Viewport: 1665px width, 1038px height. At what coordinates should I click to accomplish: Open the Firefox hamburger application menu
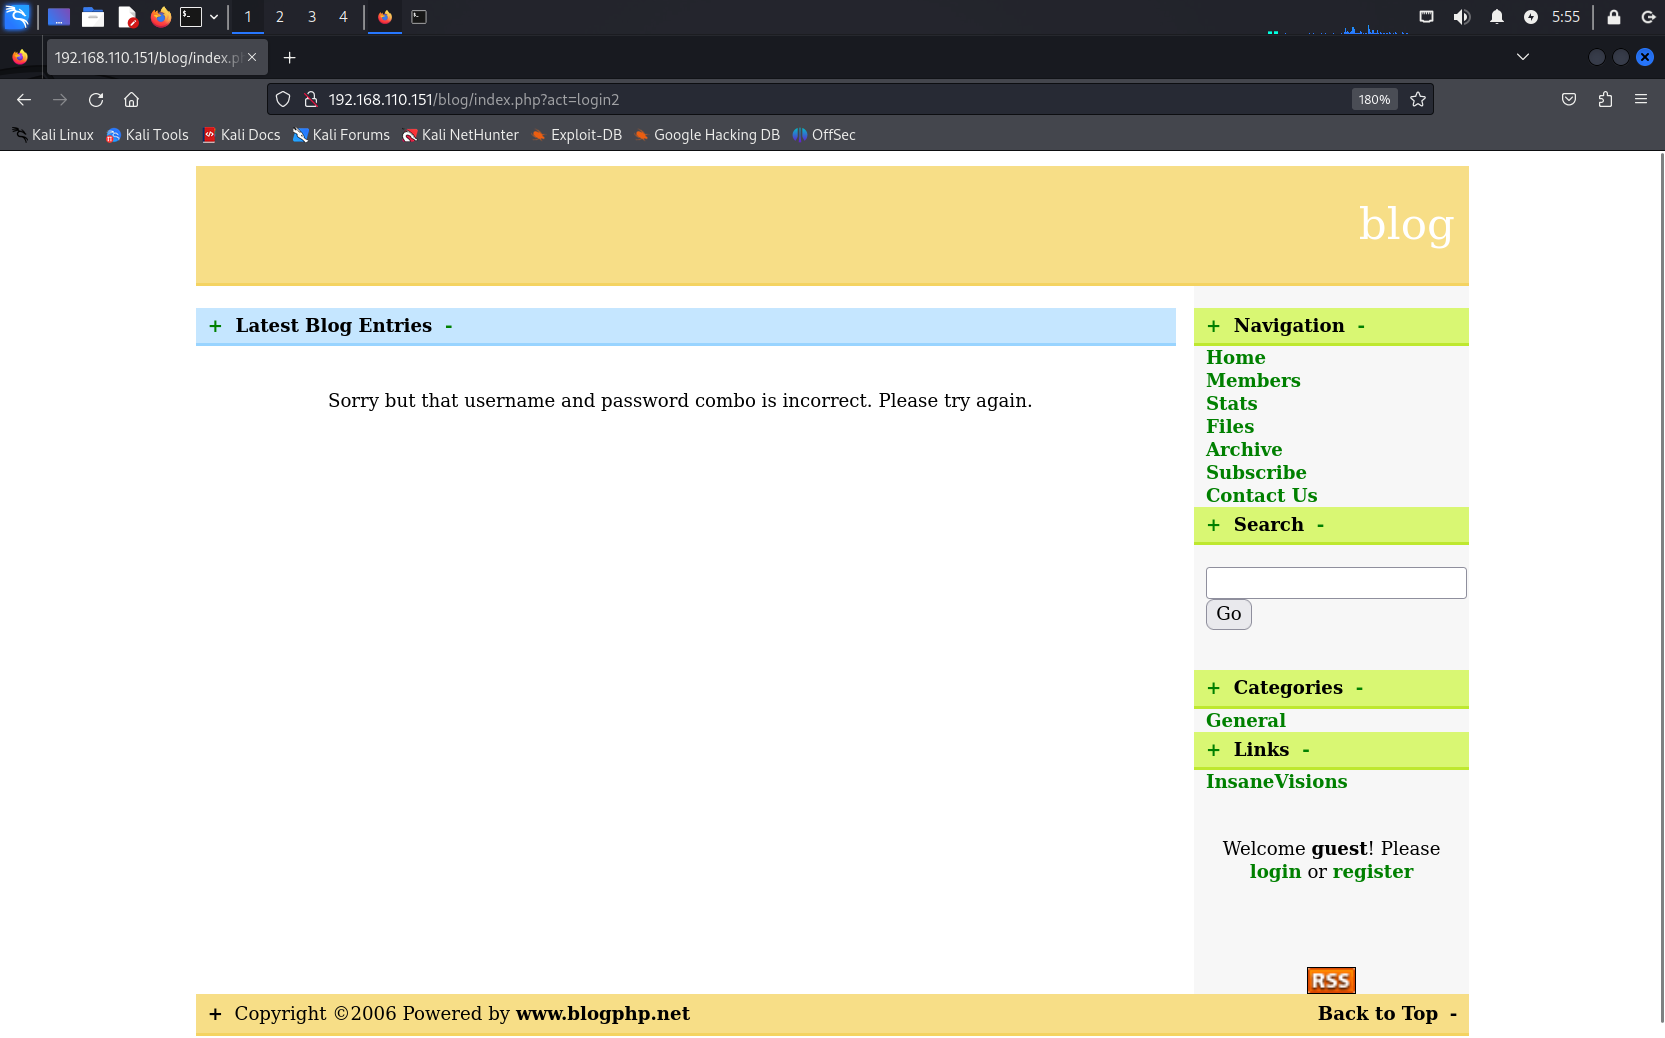(1641, 100)
